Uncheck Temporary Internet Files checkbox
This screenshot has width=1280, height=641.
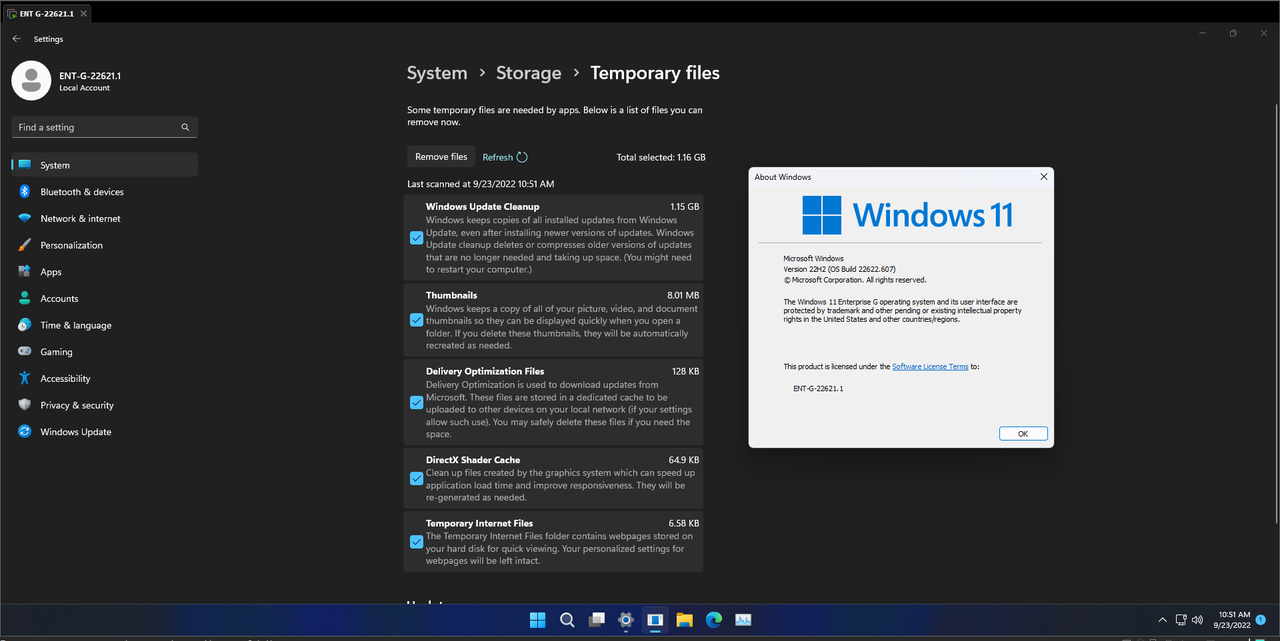pyautogui.click(x=416, y=542)
